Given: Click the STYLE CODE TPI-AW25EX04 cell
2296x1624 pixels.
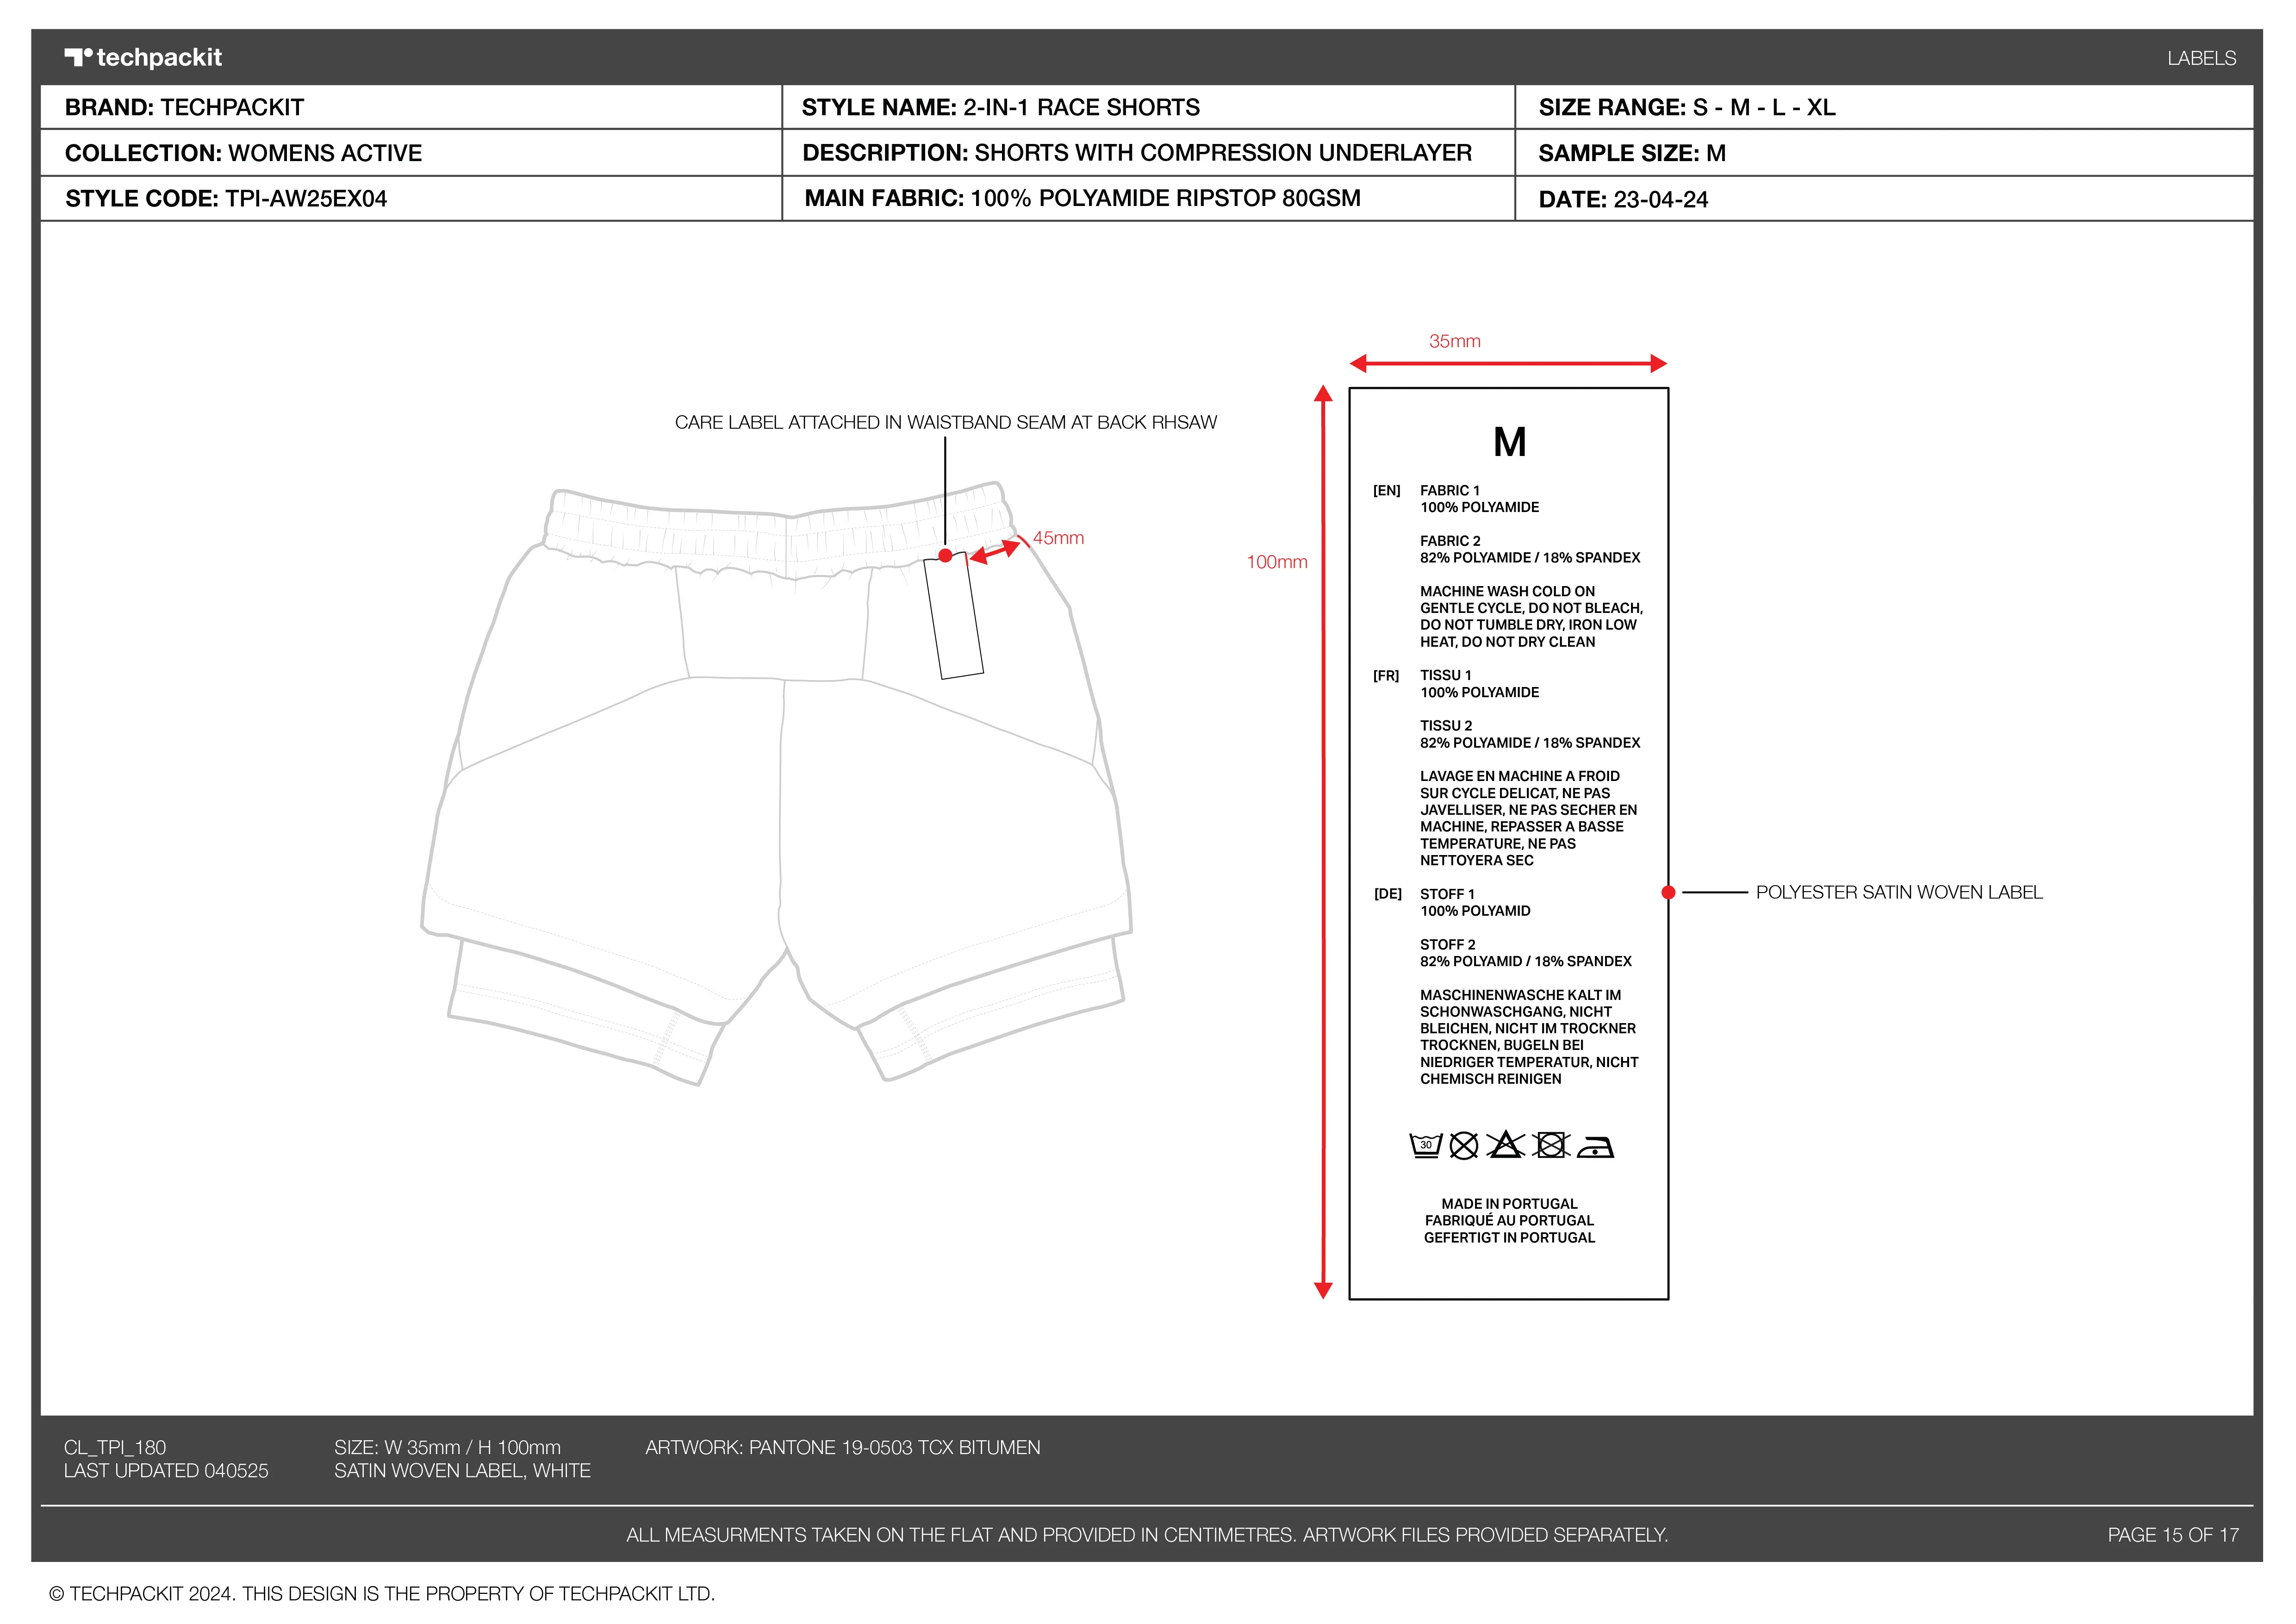Looking at the screenshot, I should pyautogui.click(x=226, y=198).
